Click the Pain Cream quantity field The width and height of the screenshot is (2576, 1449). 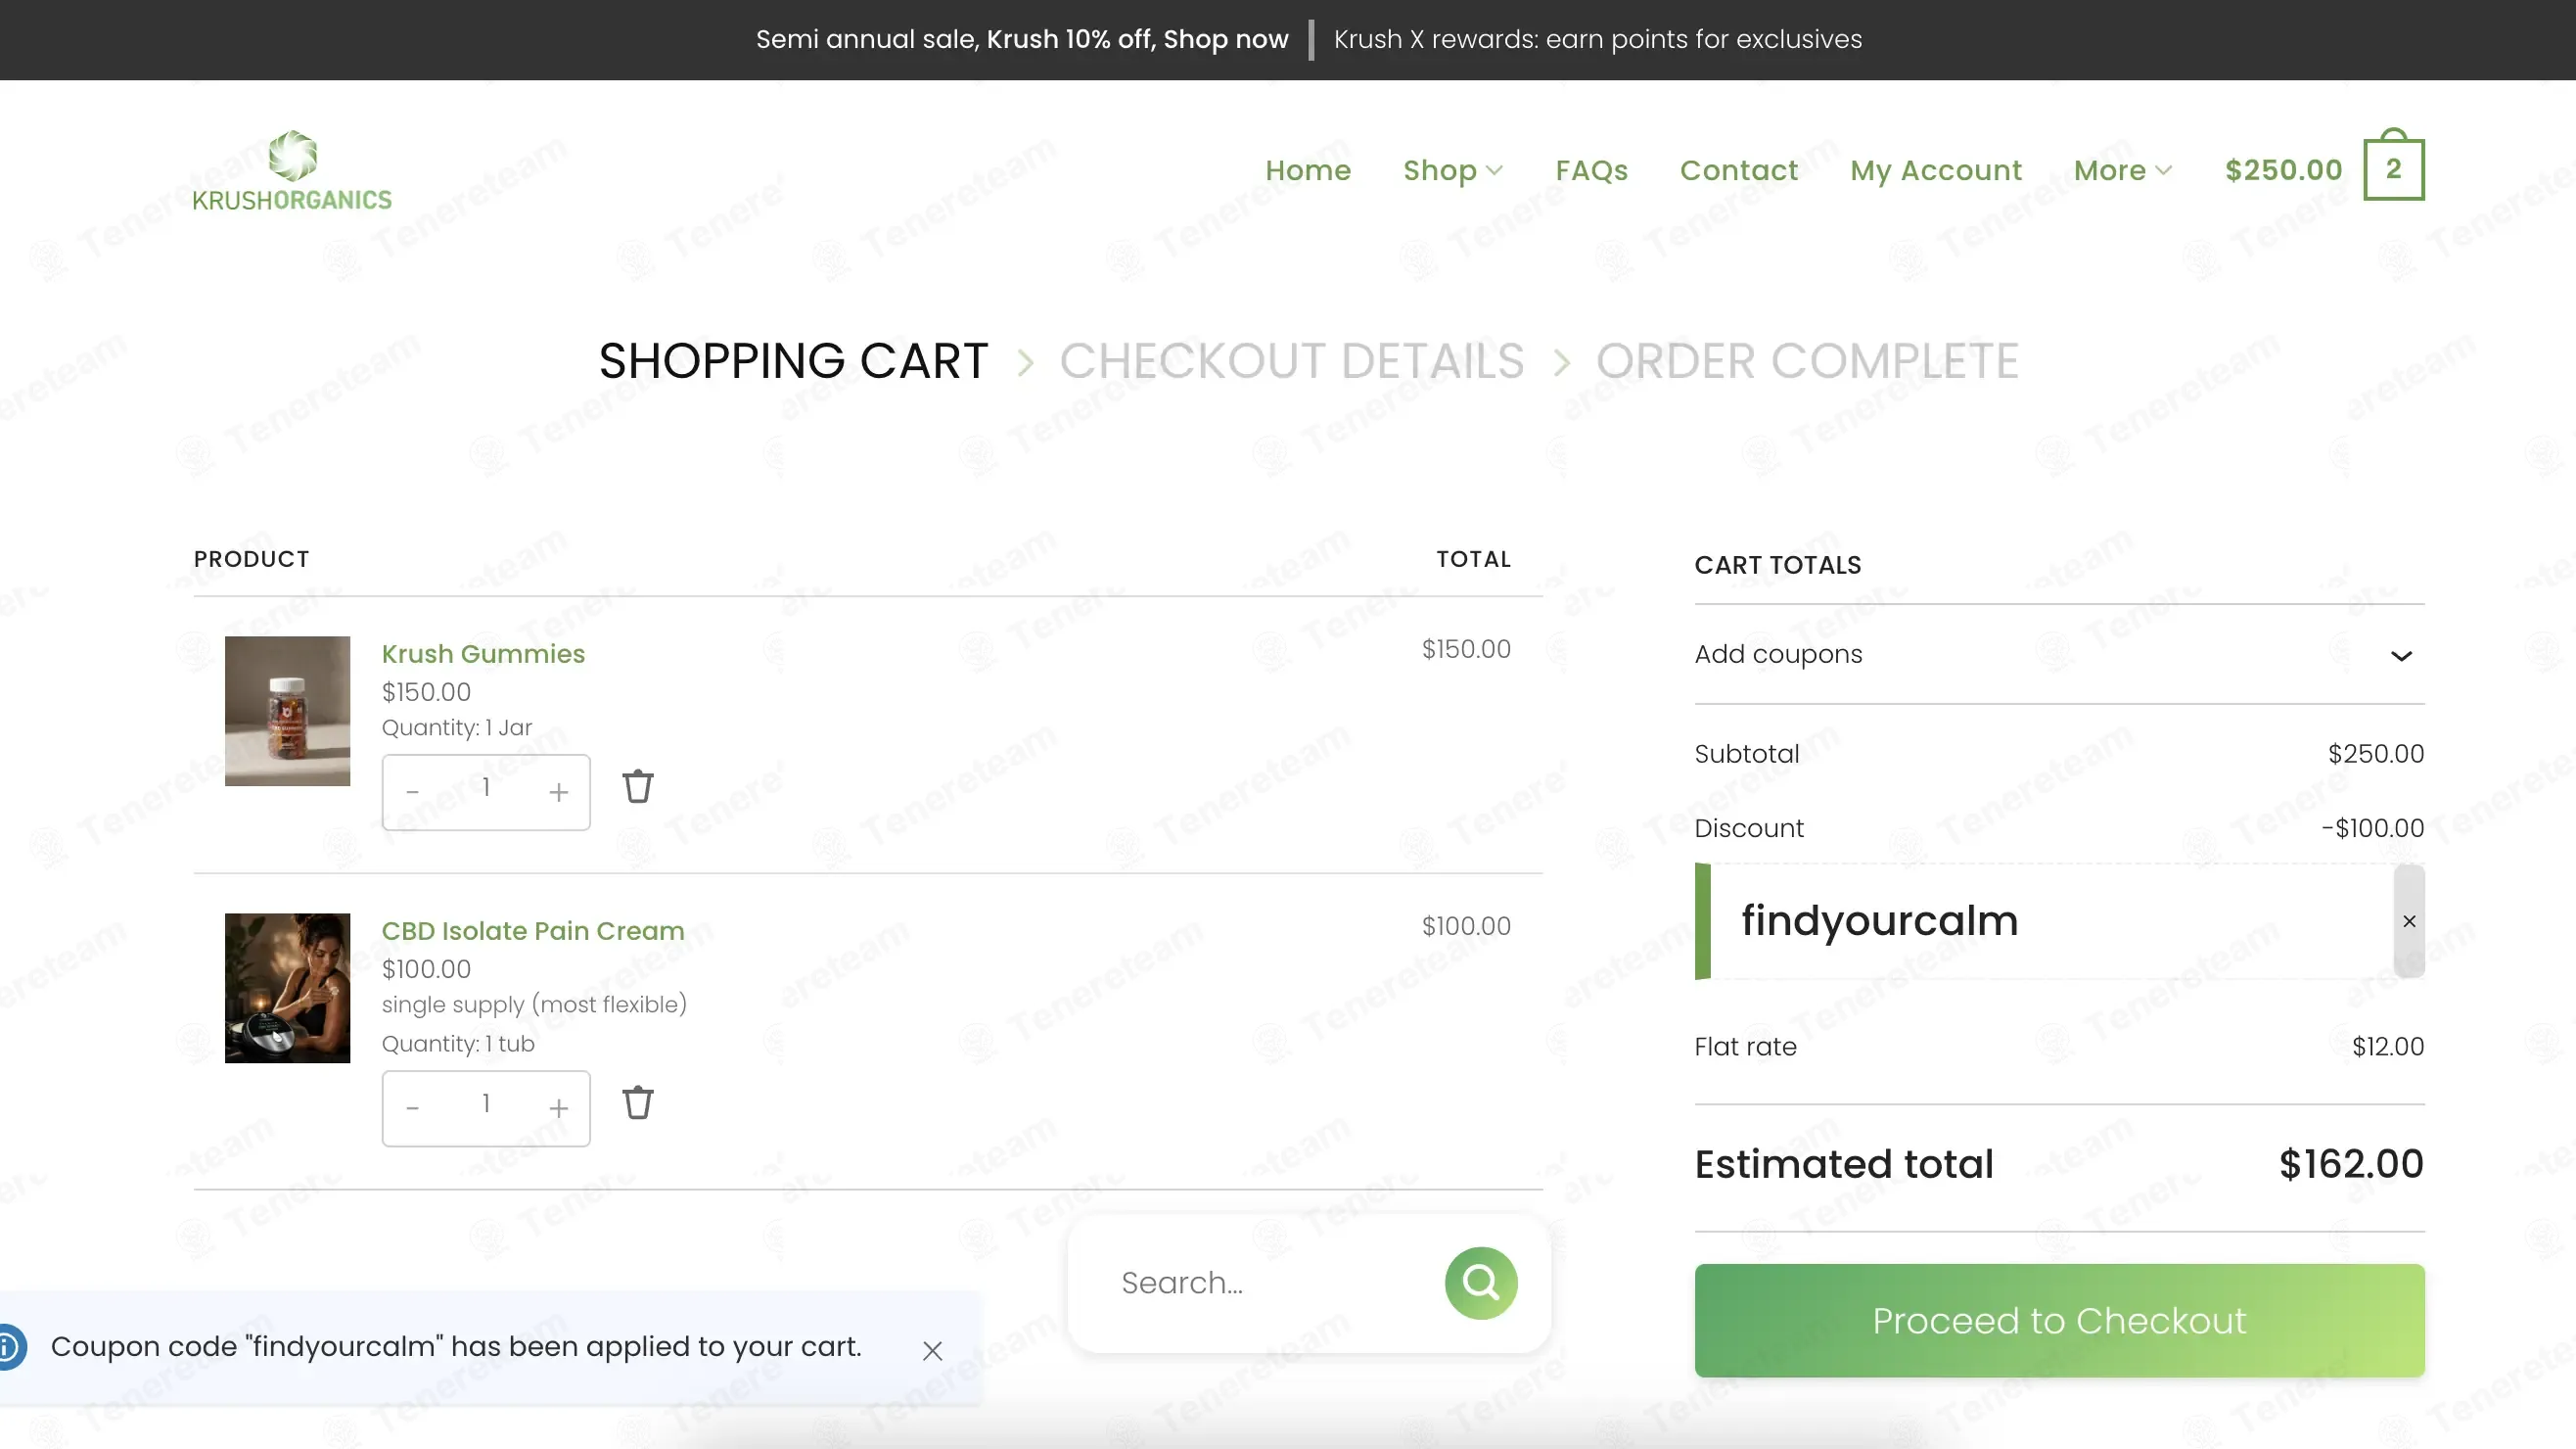(x=485, y=1104)
